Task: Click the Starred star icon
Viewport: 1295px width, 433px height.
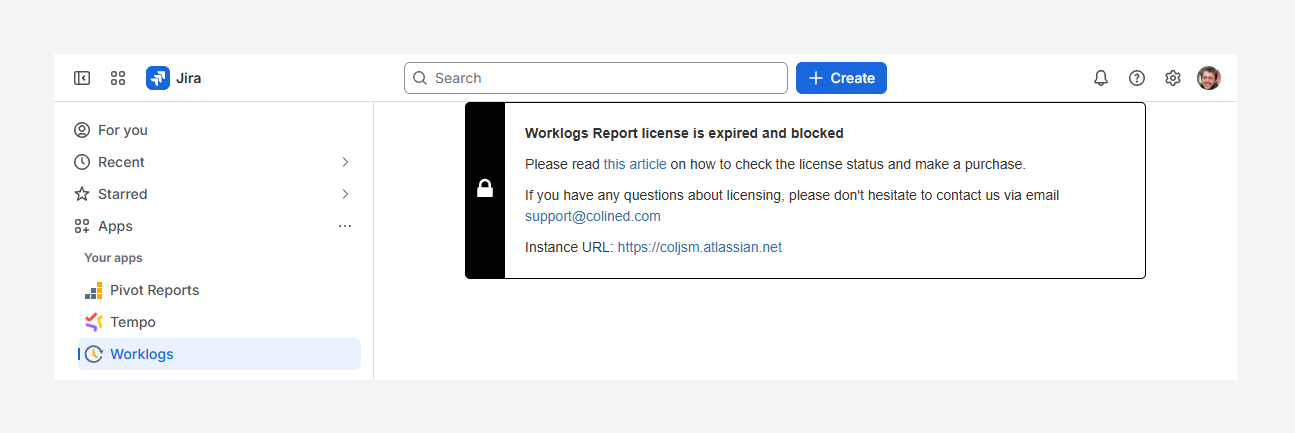Action: tap(82, 194)
